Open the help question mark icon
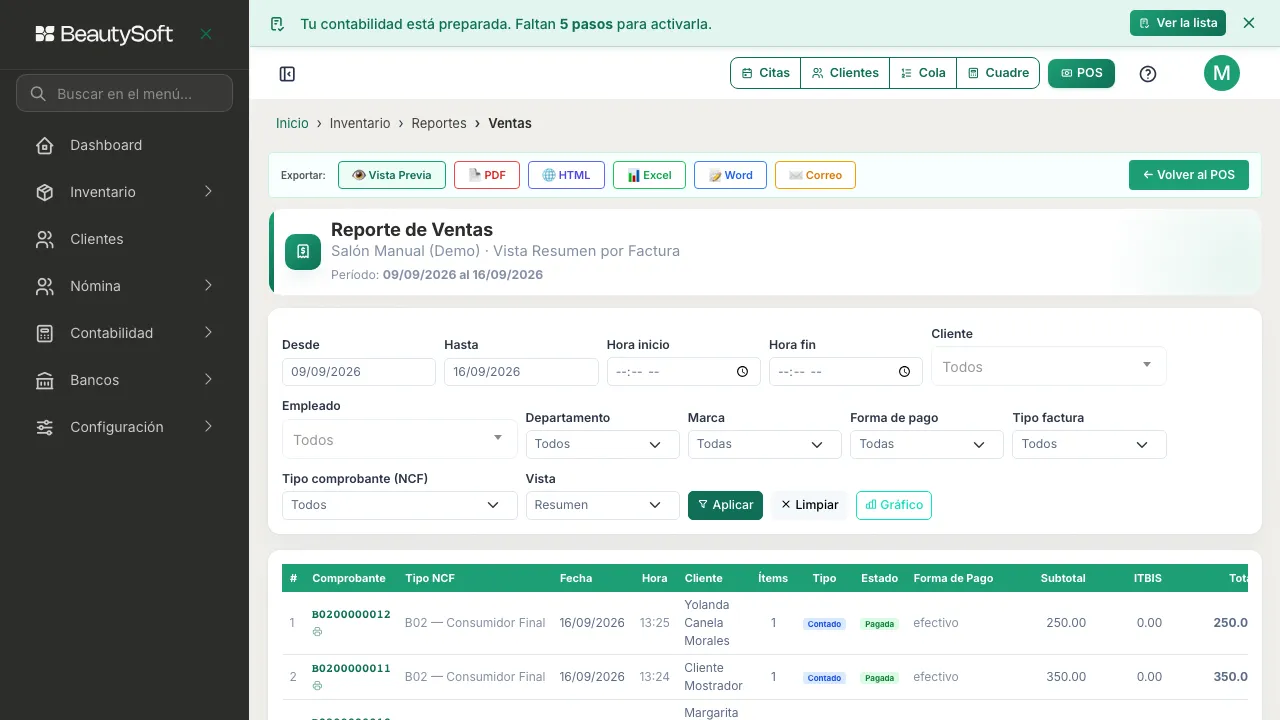Image resolution: width=1280 pixels, height=720 pixels. coord(1148,74)
